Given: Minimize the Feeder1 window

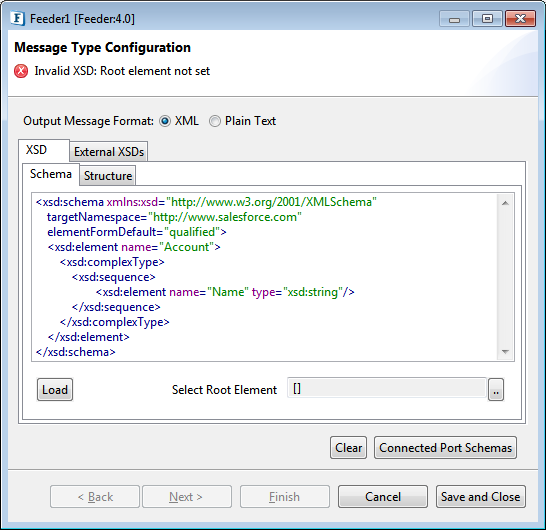Looking at the screenshot, I should (x=454, y=19).
